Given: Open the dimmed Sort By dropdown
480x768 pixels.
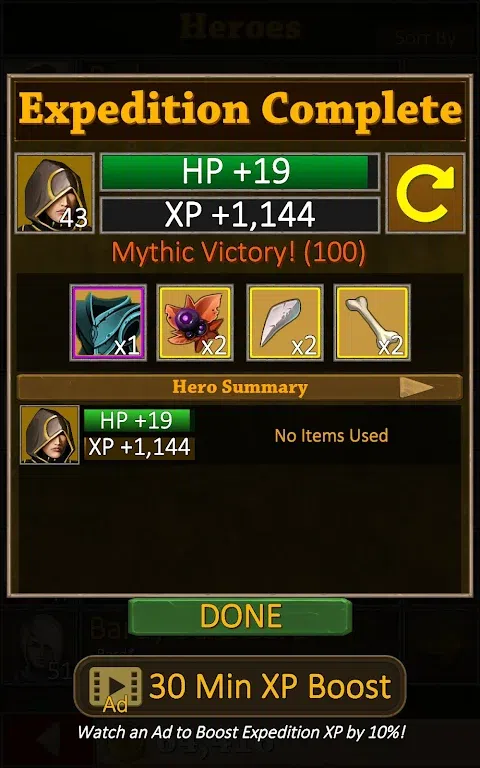Looking at the screenshot, I should (x=425, y=37).
